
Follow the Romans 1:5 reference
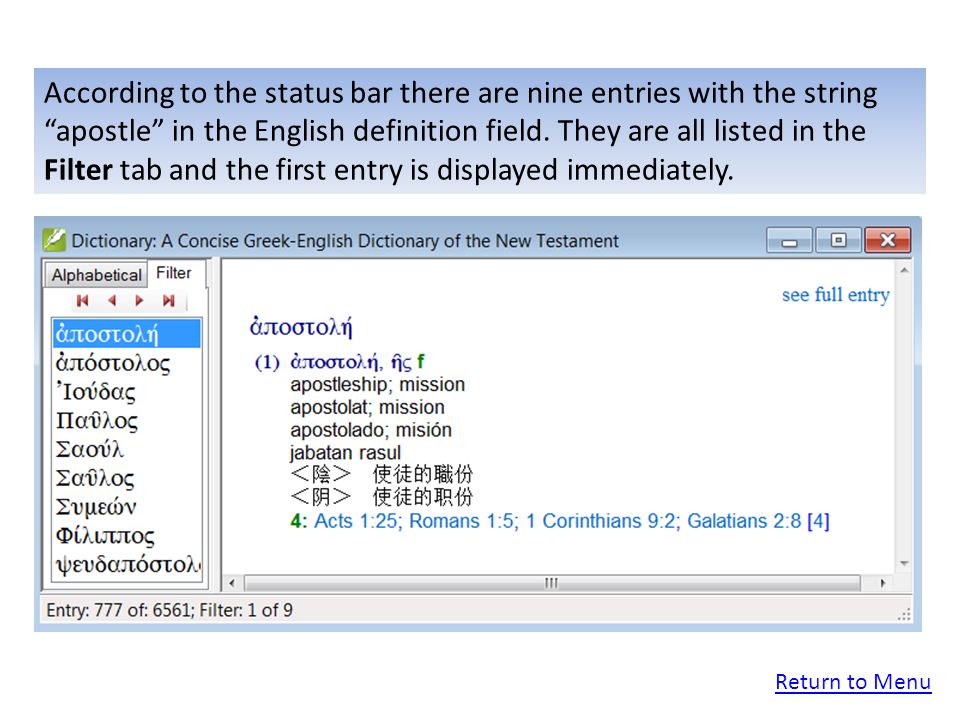463,521
